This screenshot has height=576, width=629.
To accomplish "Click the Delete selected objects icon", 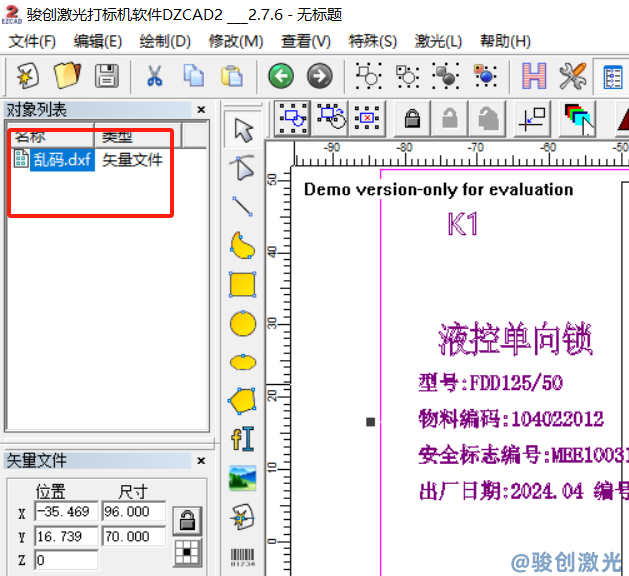I will click(x=367, y=118).
